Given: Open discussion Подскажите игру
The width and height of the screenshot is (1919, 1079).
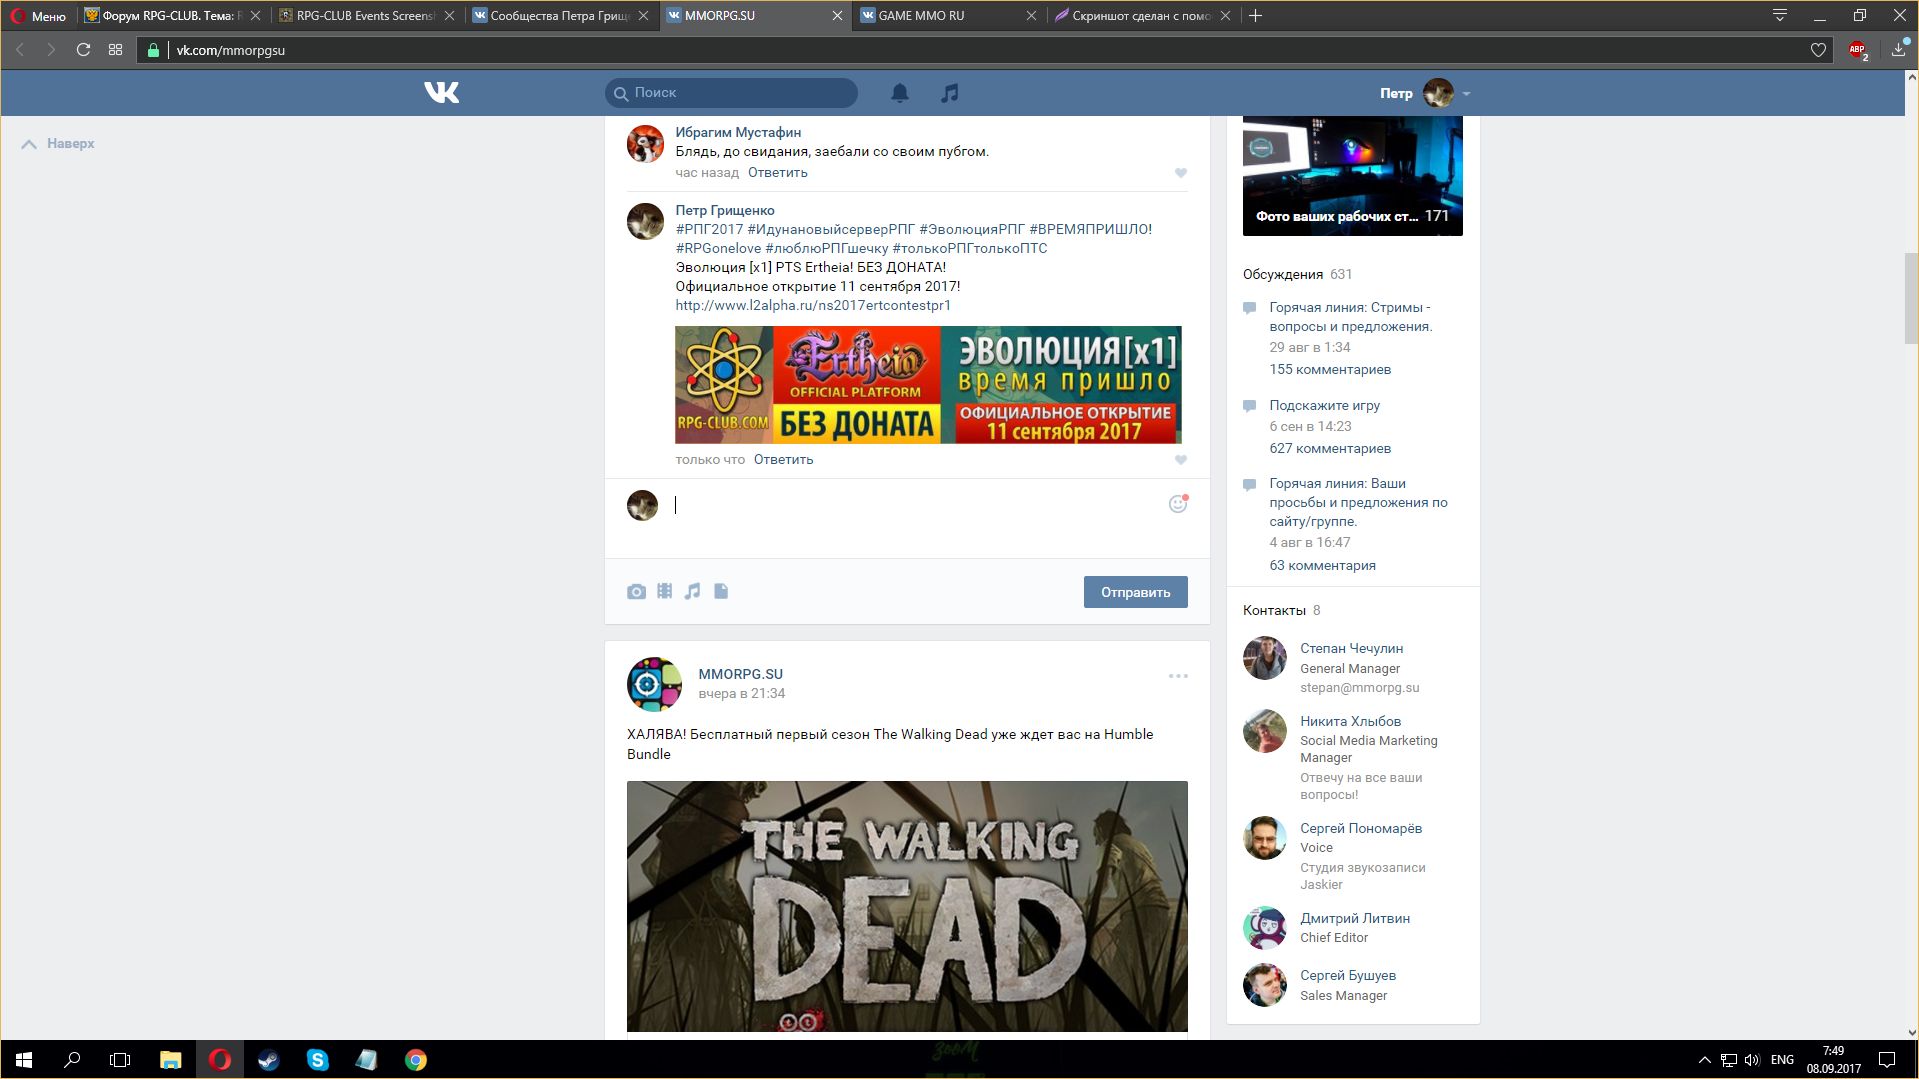Looking at the screenshot, I should [1324, 405].
